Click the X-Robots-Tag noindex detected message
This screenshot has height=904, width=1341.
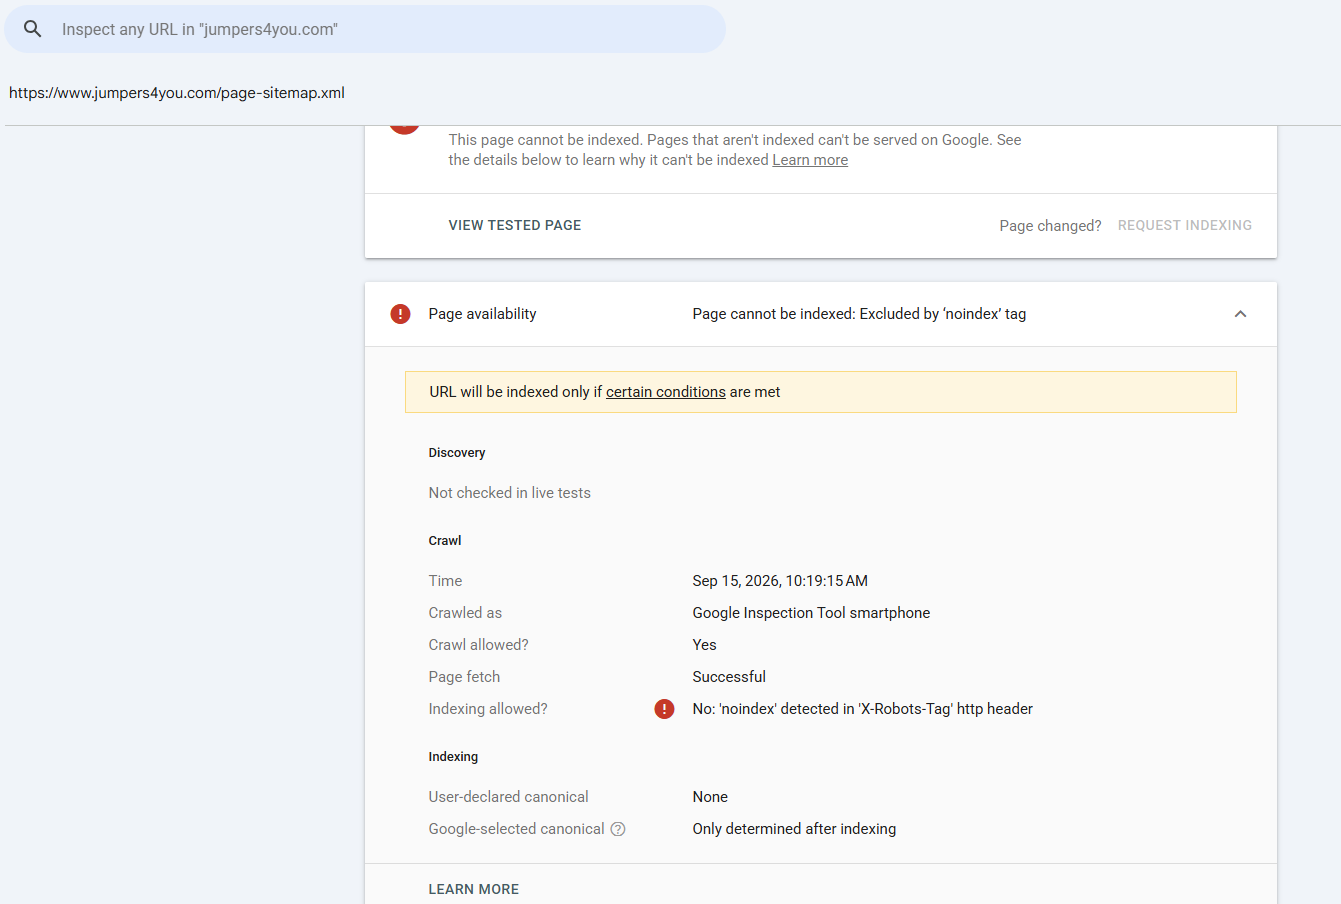863,709
